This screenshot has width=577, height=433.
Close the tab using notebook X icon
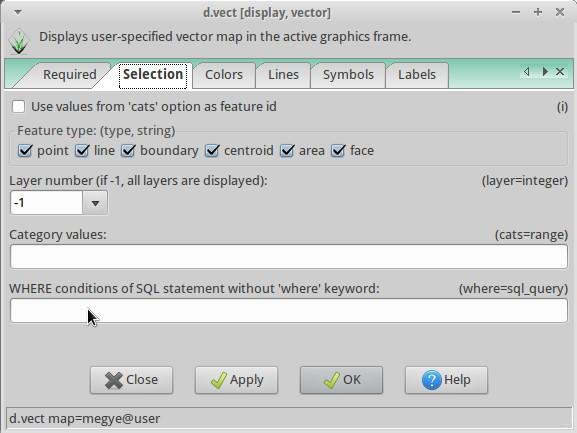coord(560,71)
